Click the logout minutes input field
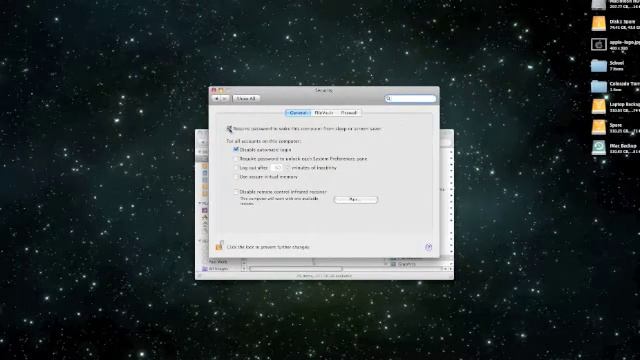This screenshot has height=360, width=640. (x=277, y=168)
